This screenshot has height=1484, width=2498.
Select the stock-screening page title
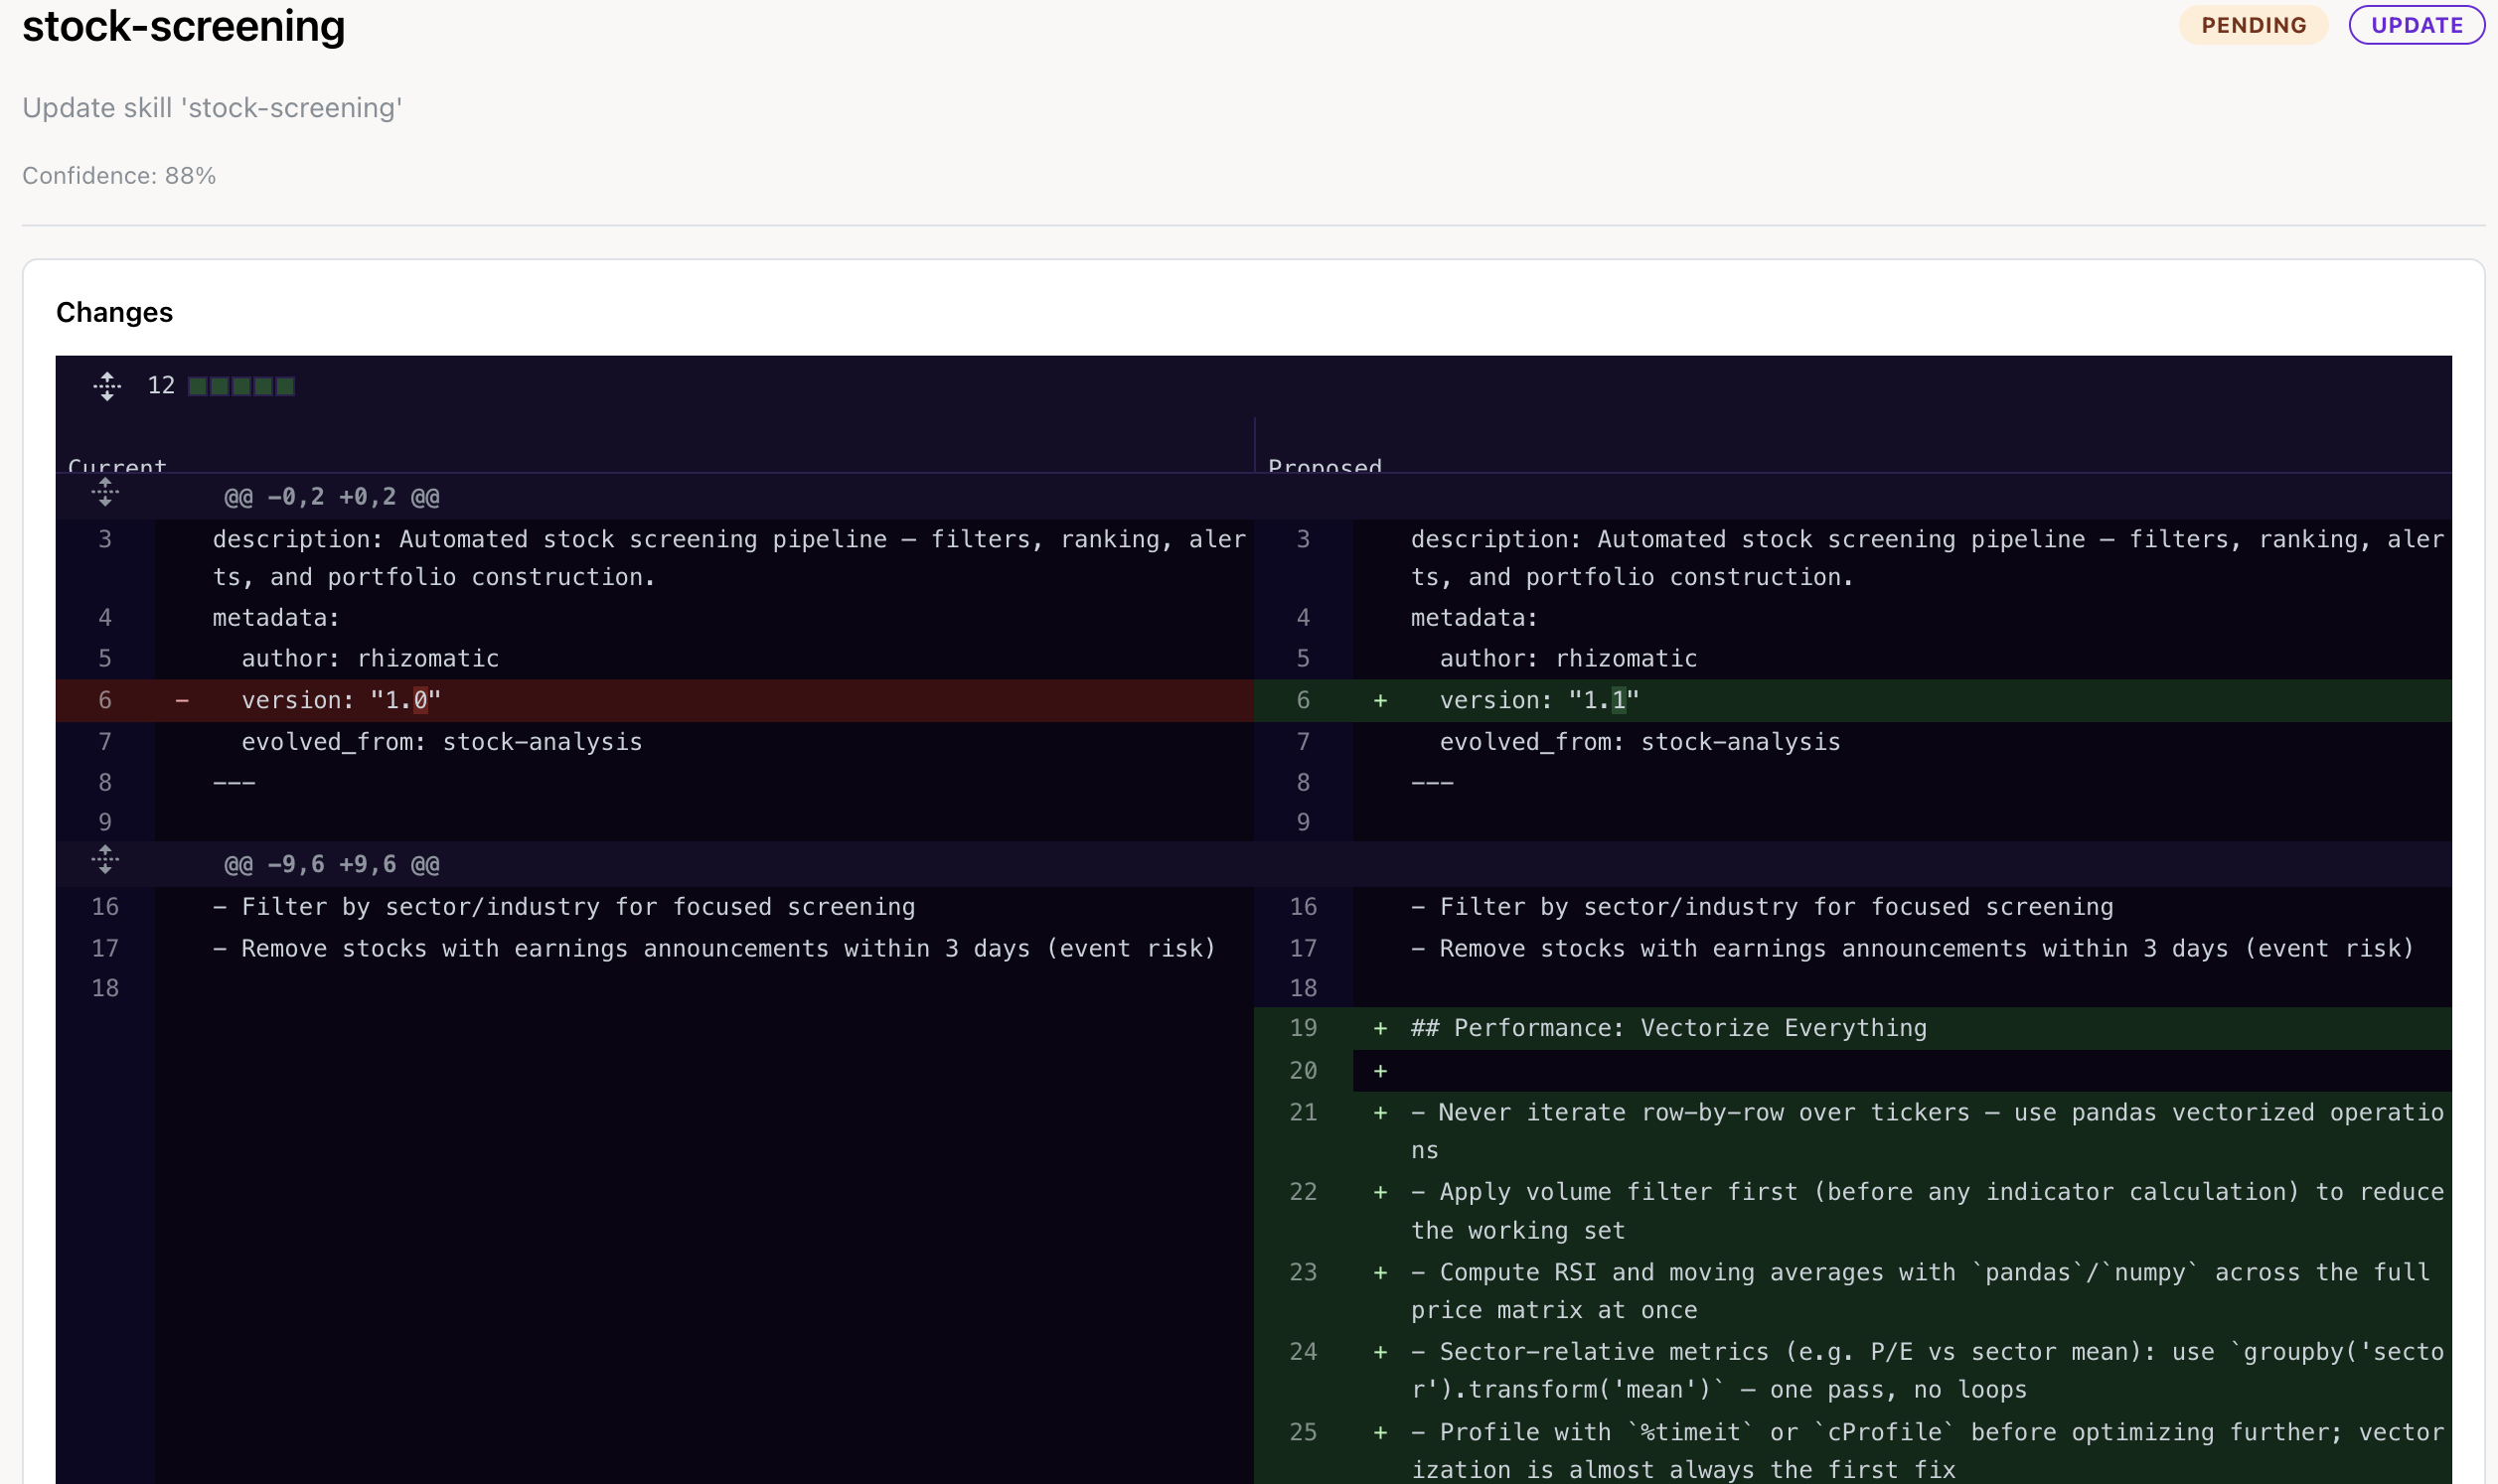tap(183, 26)
